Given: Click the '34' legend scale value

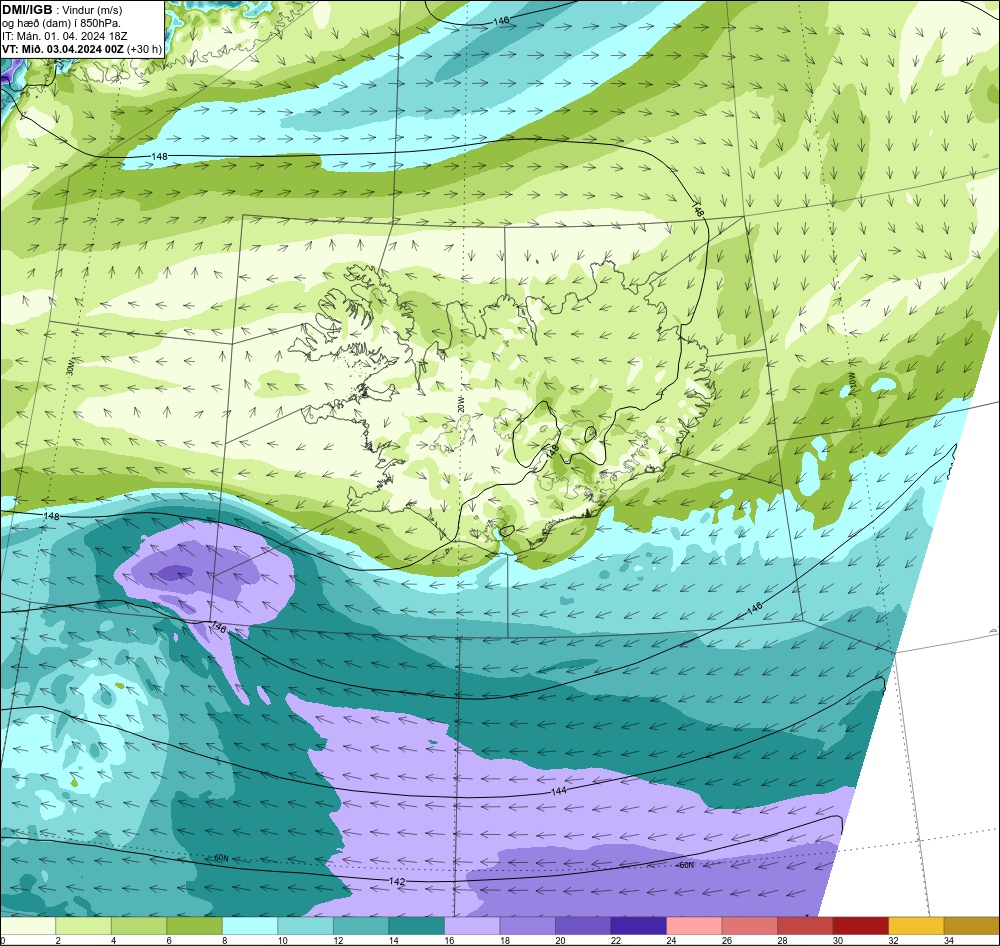Looking at the screenshot, I should click(x=948, y=940).
